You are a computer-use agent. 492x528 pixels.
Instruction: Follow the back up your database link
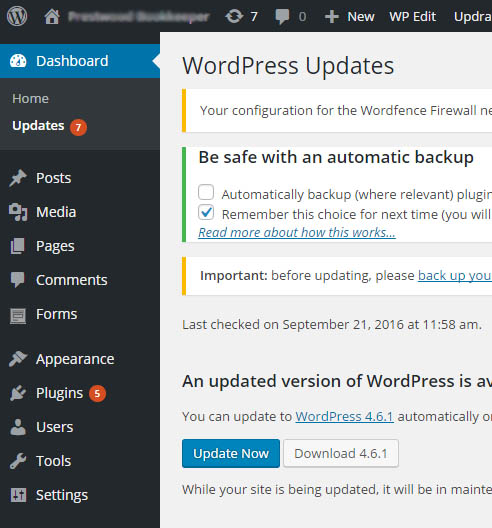tap(455, 275)
